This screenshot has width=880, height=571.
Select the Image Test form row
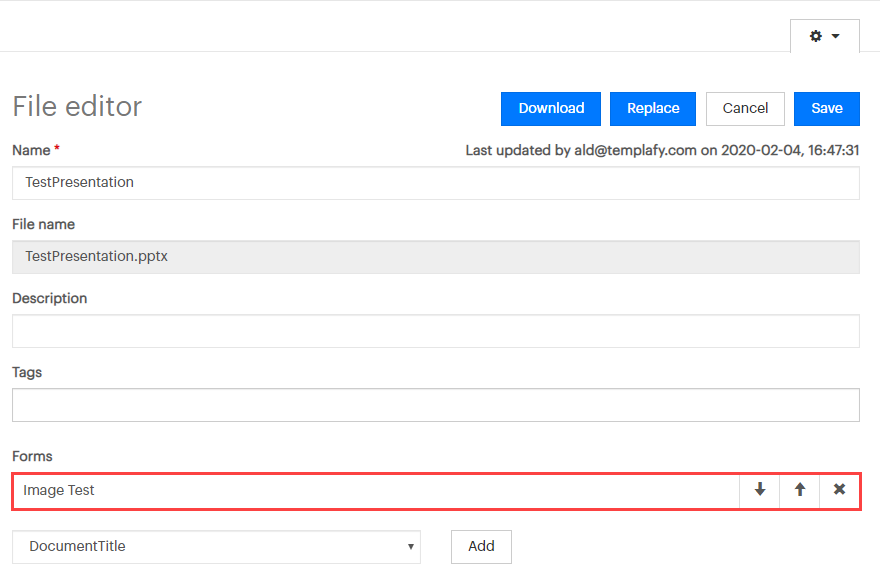pos(375,491)
